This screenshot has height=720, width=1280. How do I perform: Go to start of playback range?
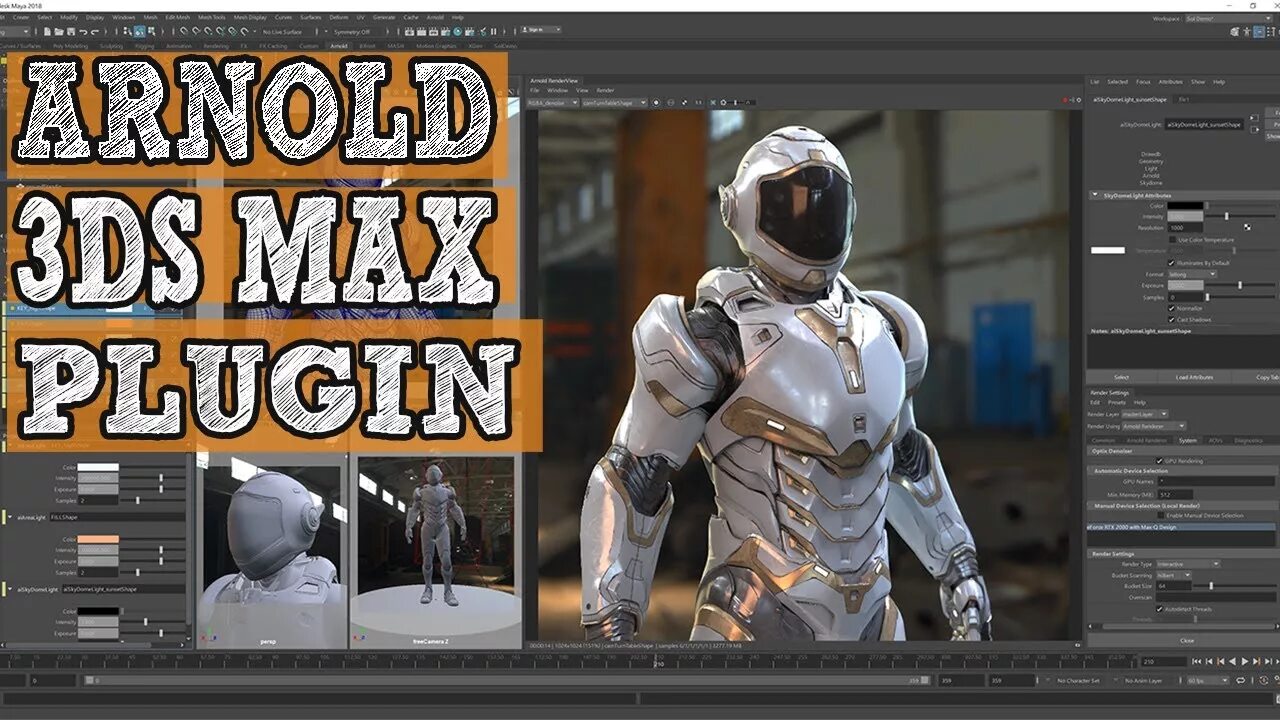[1196, 661]
